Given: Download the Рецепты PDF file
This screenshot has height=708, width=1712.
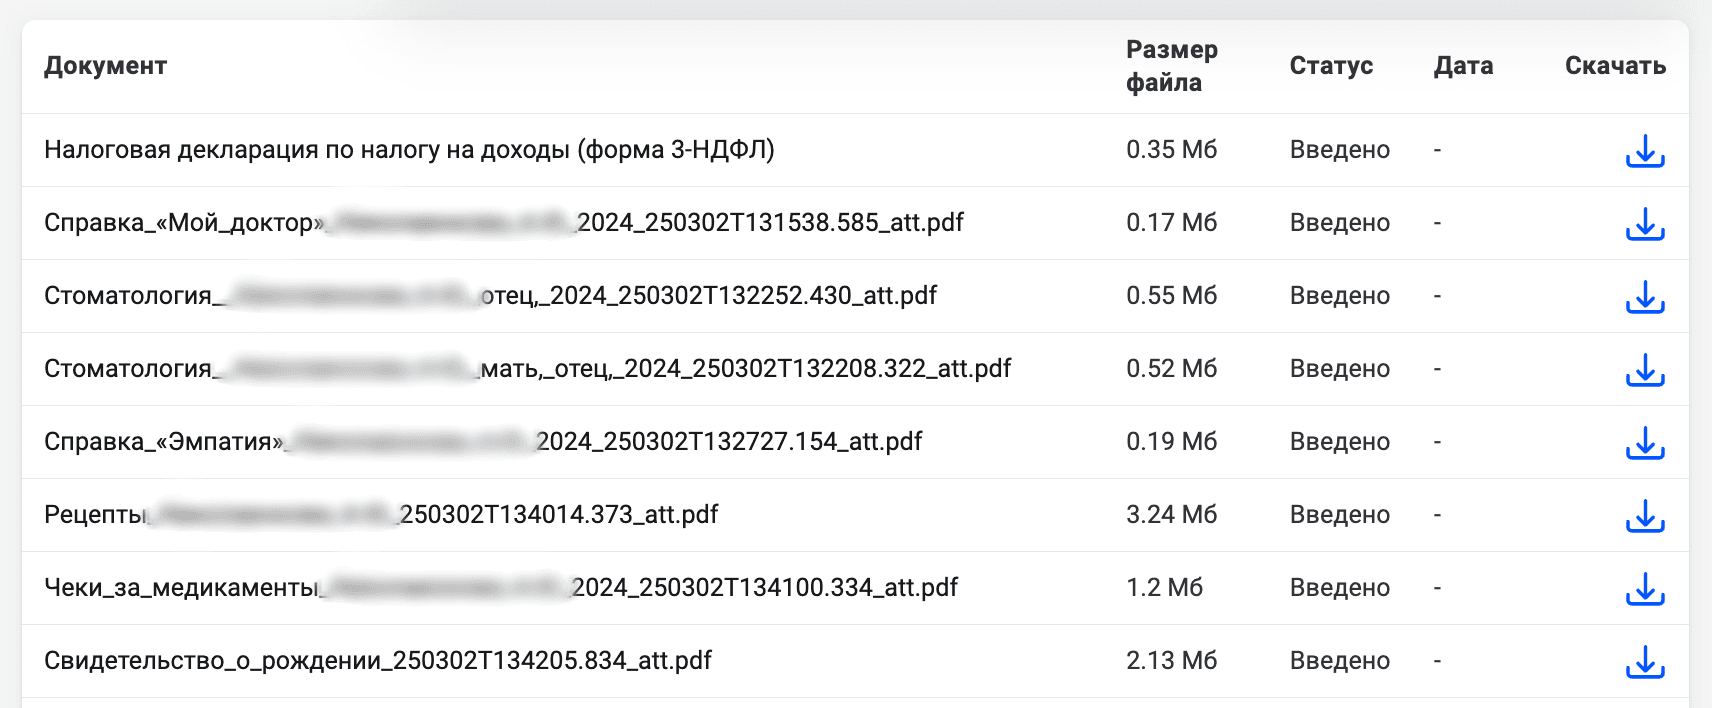Looking at the screenshot, I should tap(1645, 516).
